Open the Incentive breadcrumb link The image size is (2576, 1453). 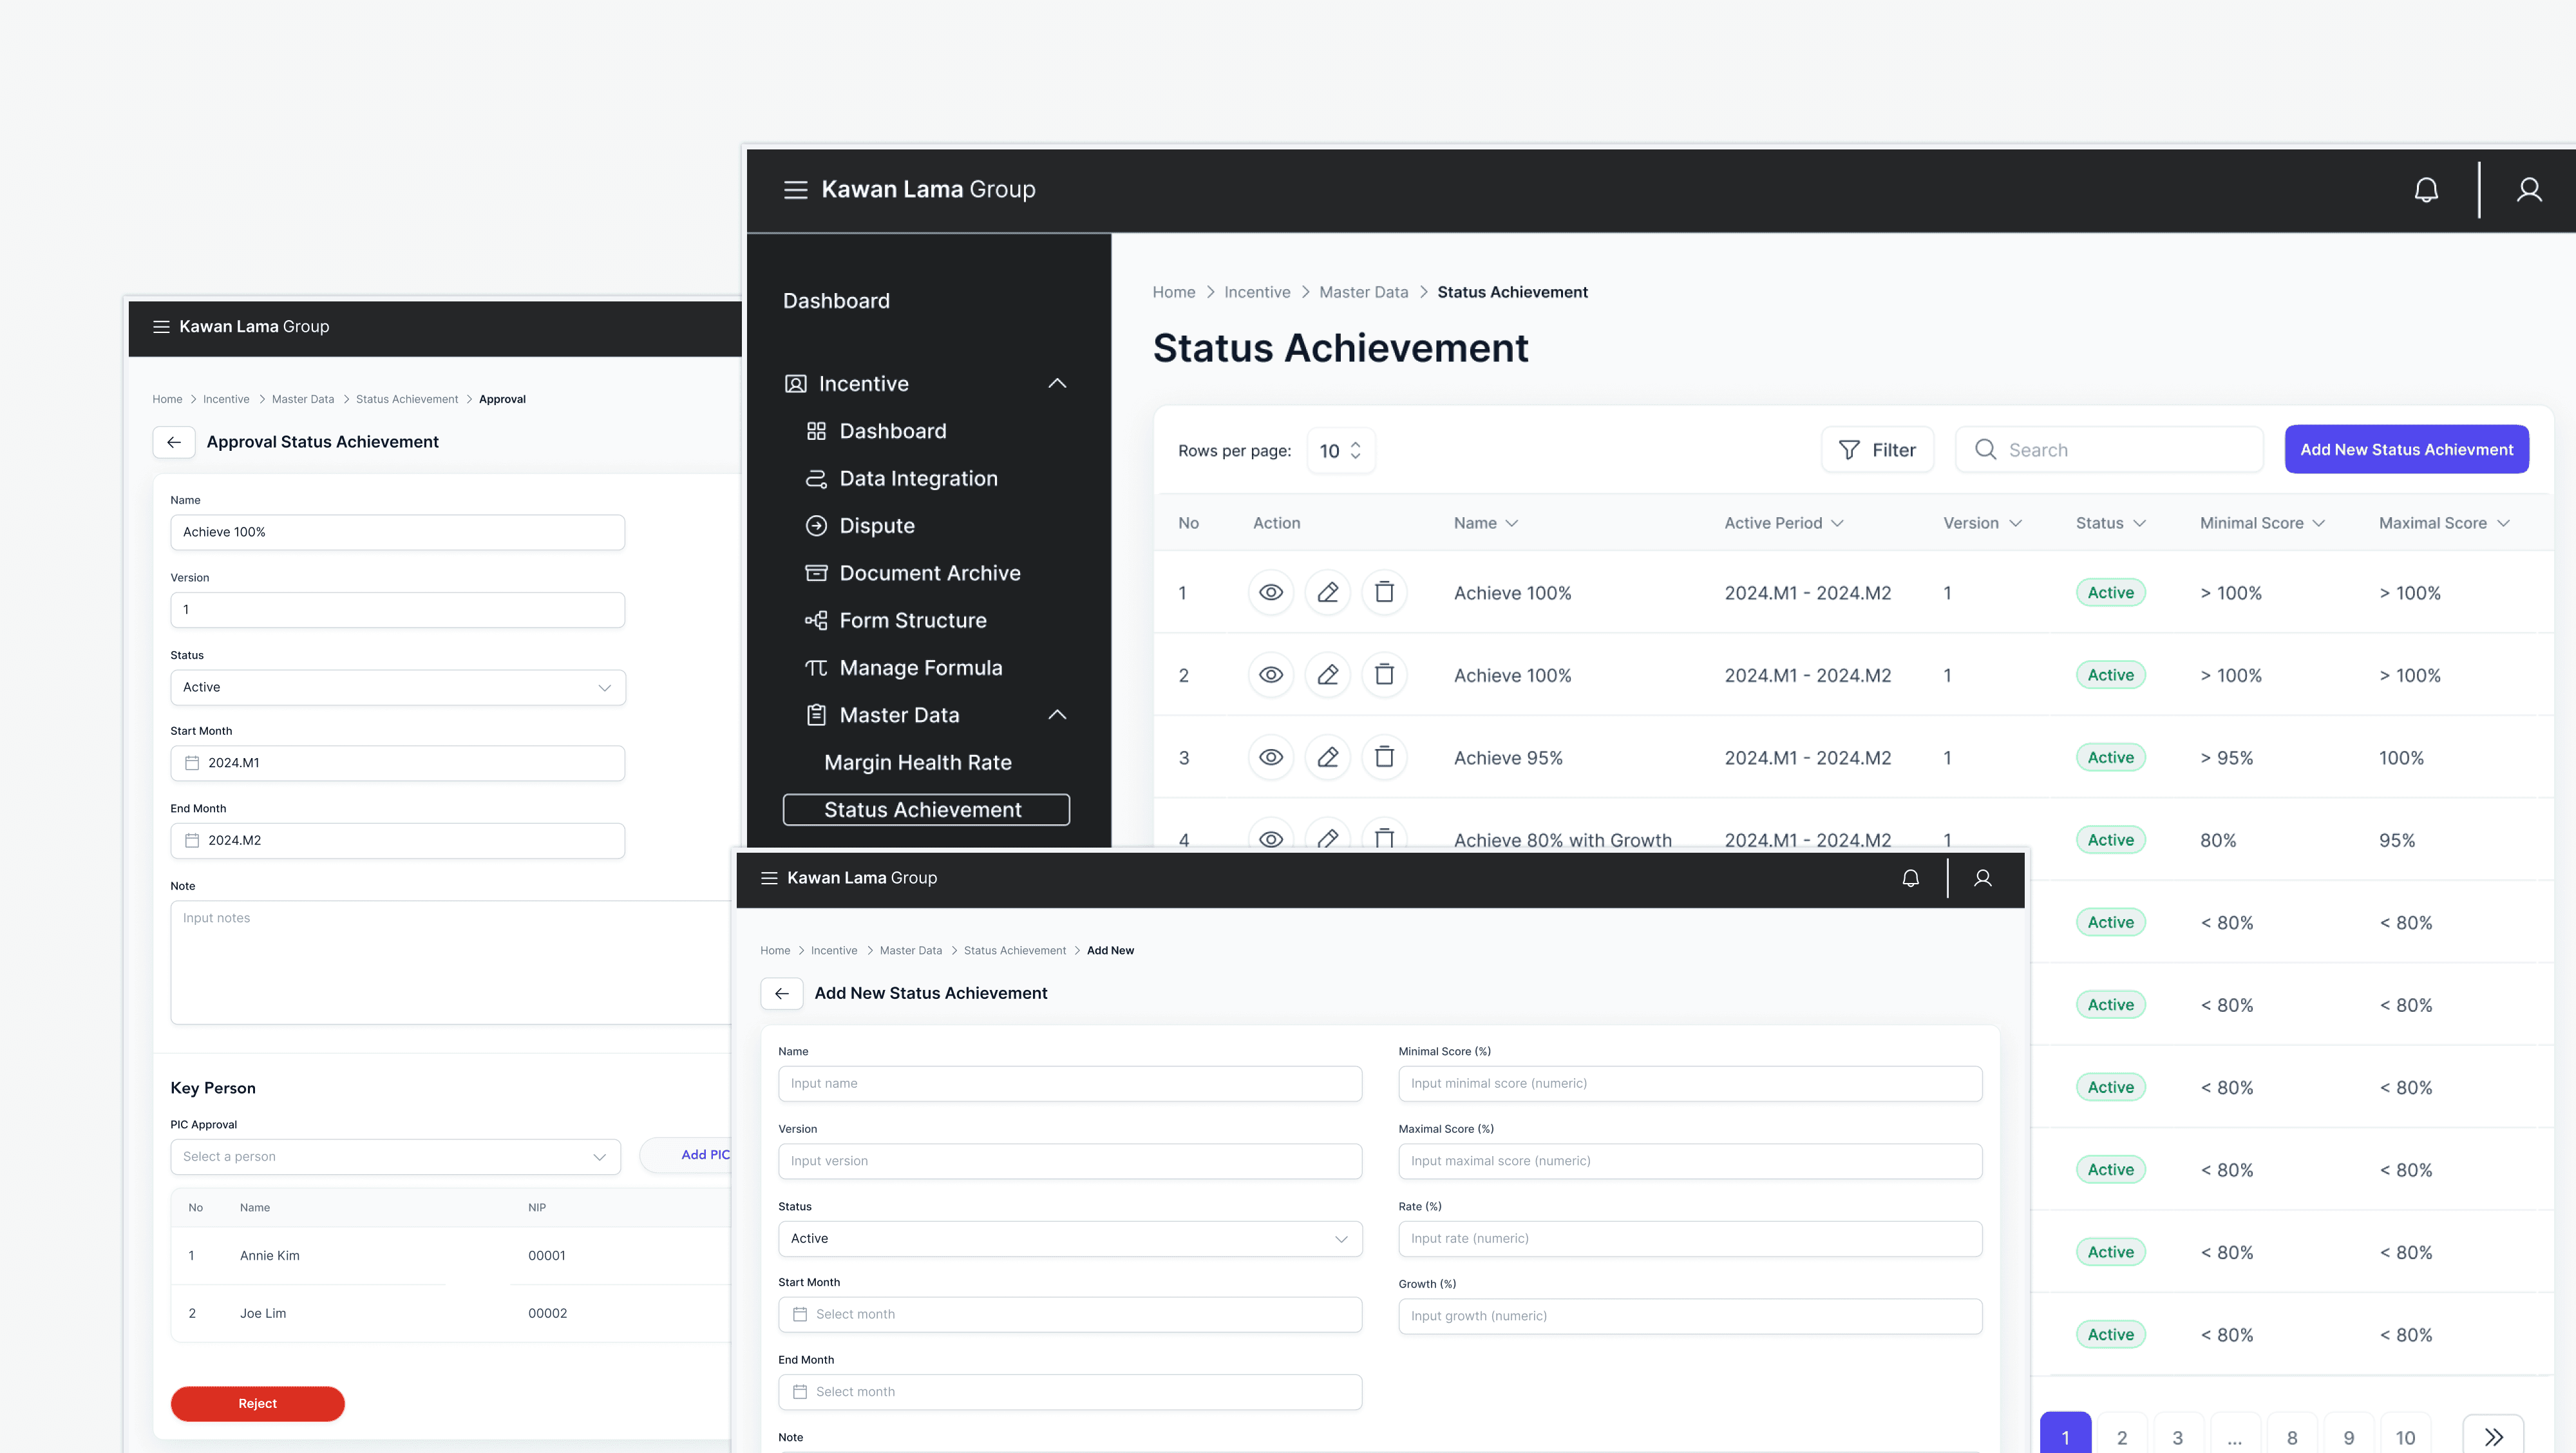tap(1257, 291)
